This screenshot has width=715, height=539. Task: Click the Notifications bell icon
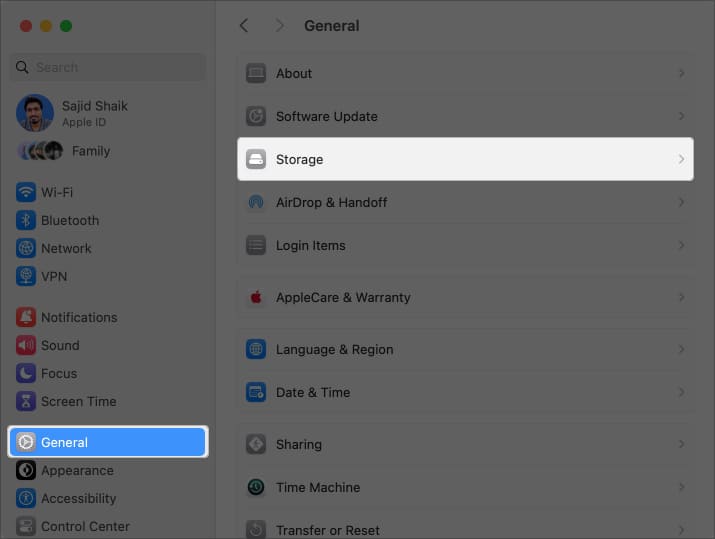click(26, 317)
